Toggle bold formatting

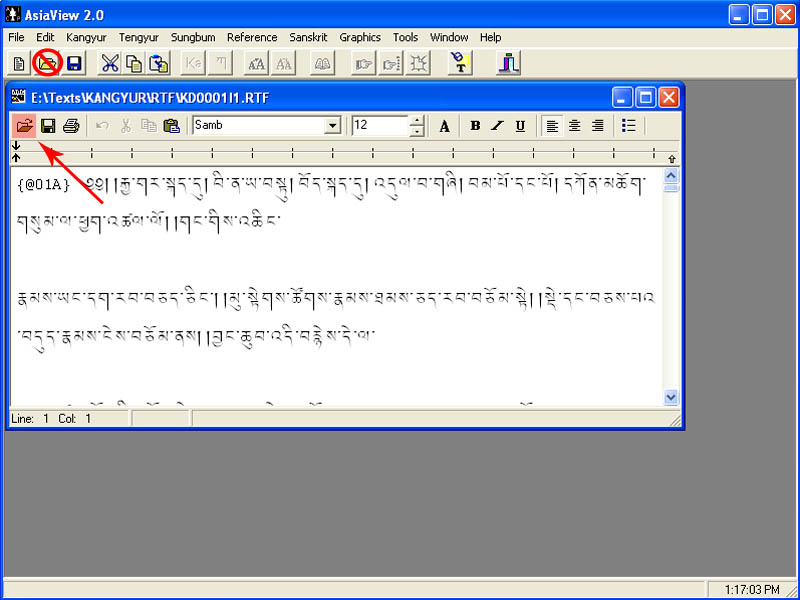point(475,126)
